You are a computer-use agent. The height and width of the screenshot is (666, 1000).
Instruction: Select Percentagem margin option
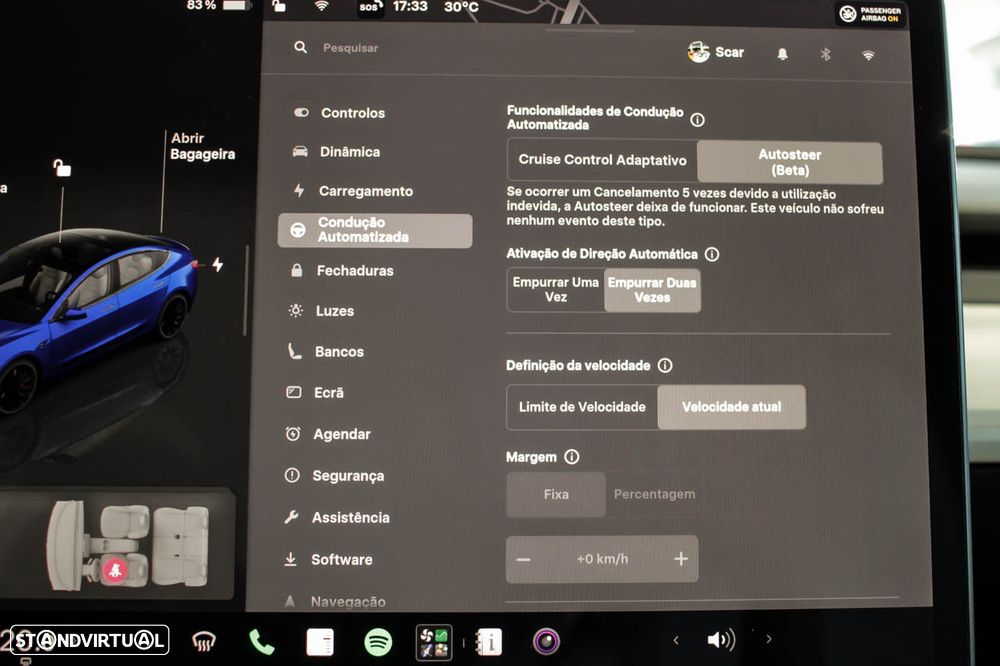(654, 494)
